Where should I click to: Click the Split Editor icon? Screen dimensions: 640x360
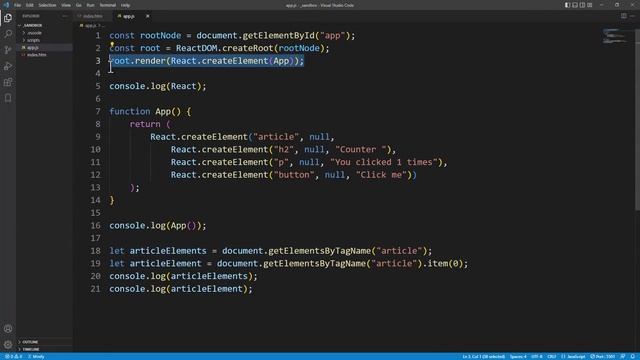624,16
